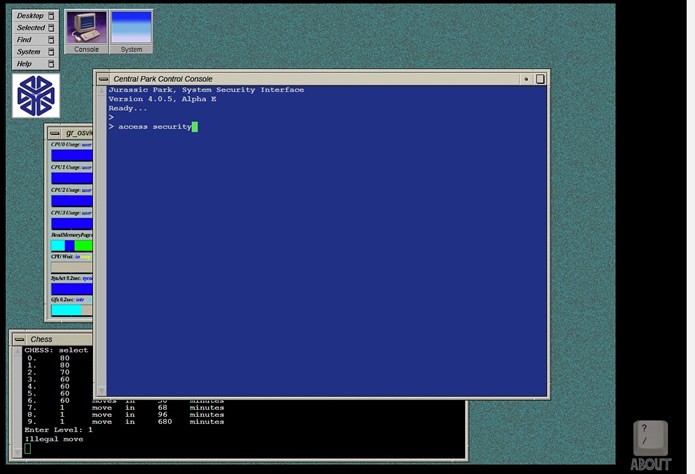Click the console window's square maximize button
Screen dimensions: 695x474
pyautogui.click(x=540, y=79)
